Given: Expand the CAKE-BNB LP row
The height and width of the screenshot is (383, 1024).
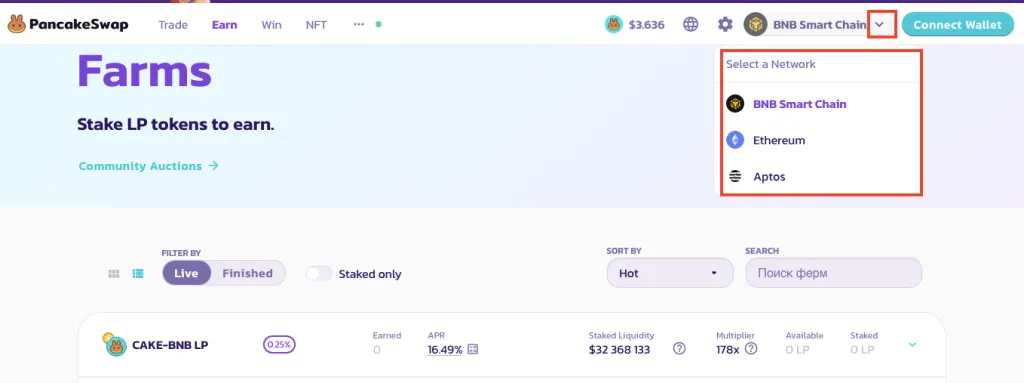Looking at the screenshot, I should pyautogui.click(x=912, y=344).
